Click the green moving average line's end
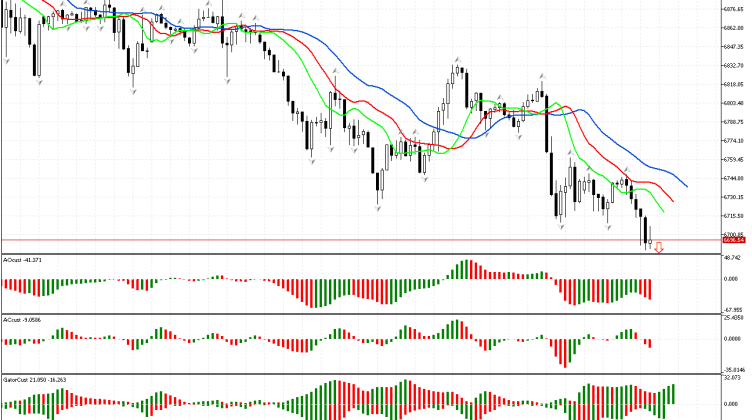Viewport: 752px width, 420px height. (662, 212)
